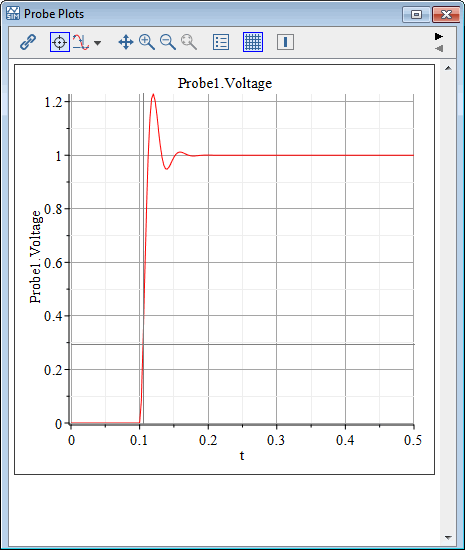Click the Probe1.Voltage plot title
465x550 pixels.
pyautogui.click(x=225, y=83)
